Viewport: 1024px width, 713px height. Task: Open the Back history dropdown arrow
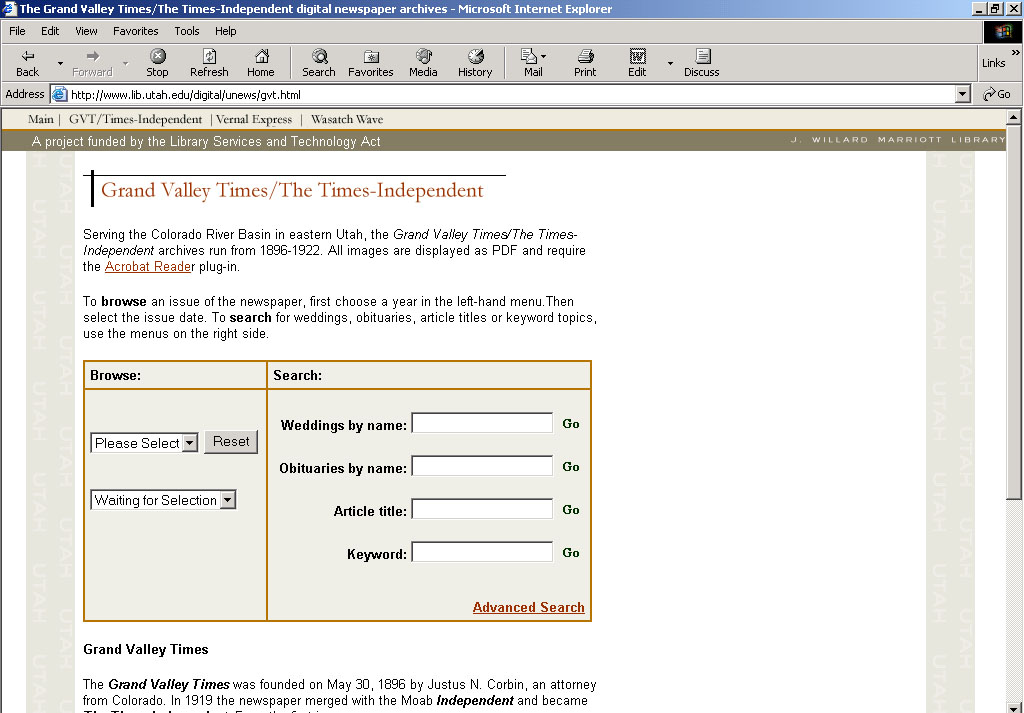point(60,63)
